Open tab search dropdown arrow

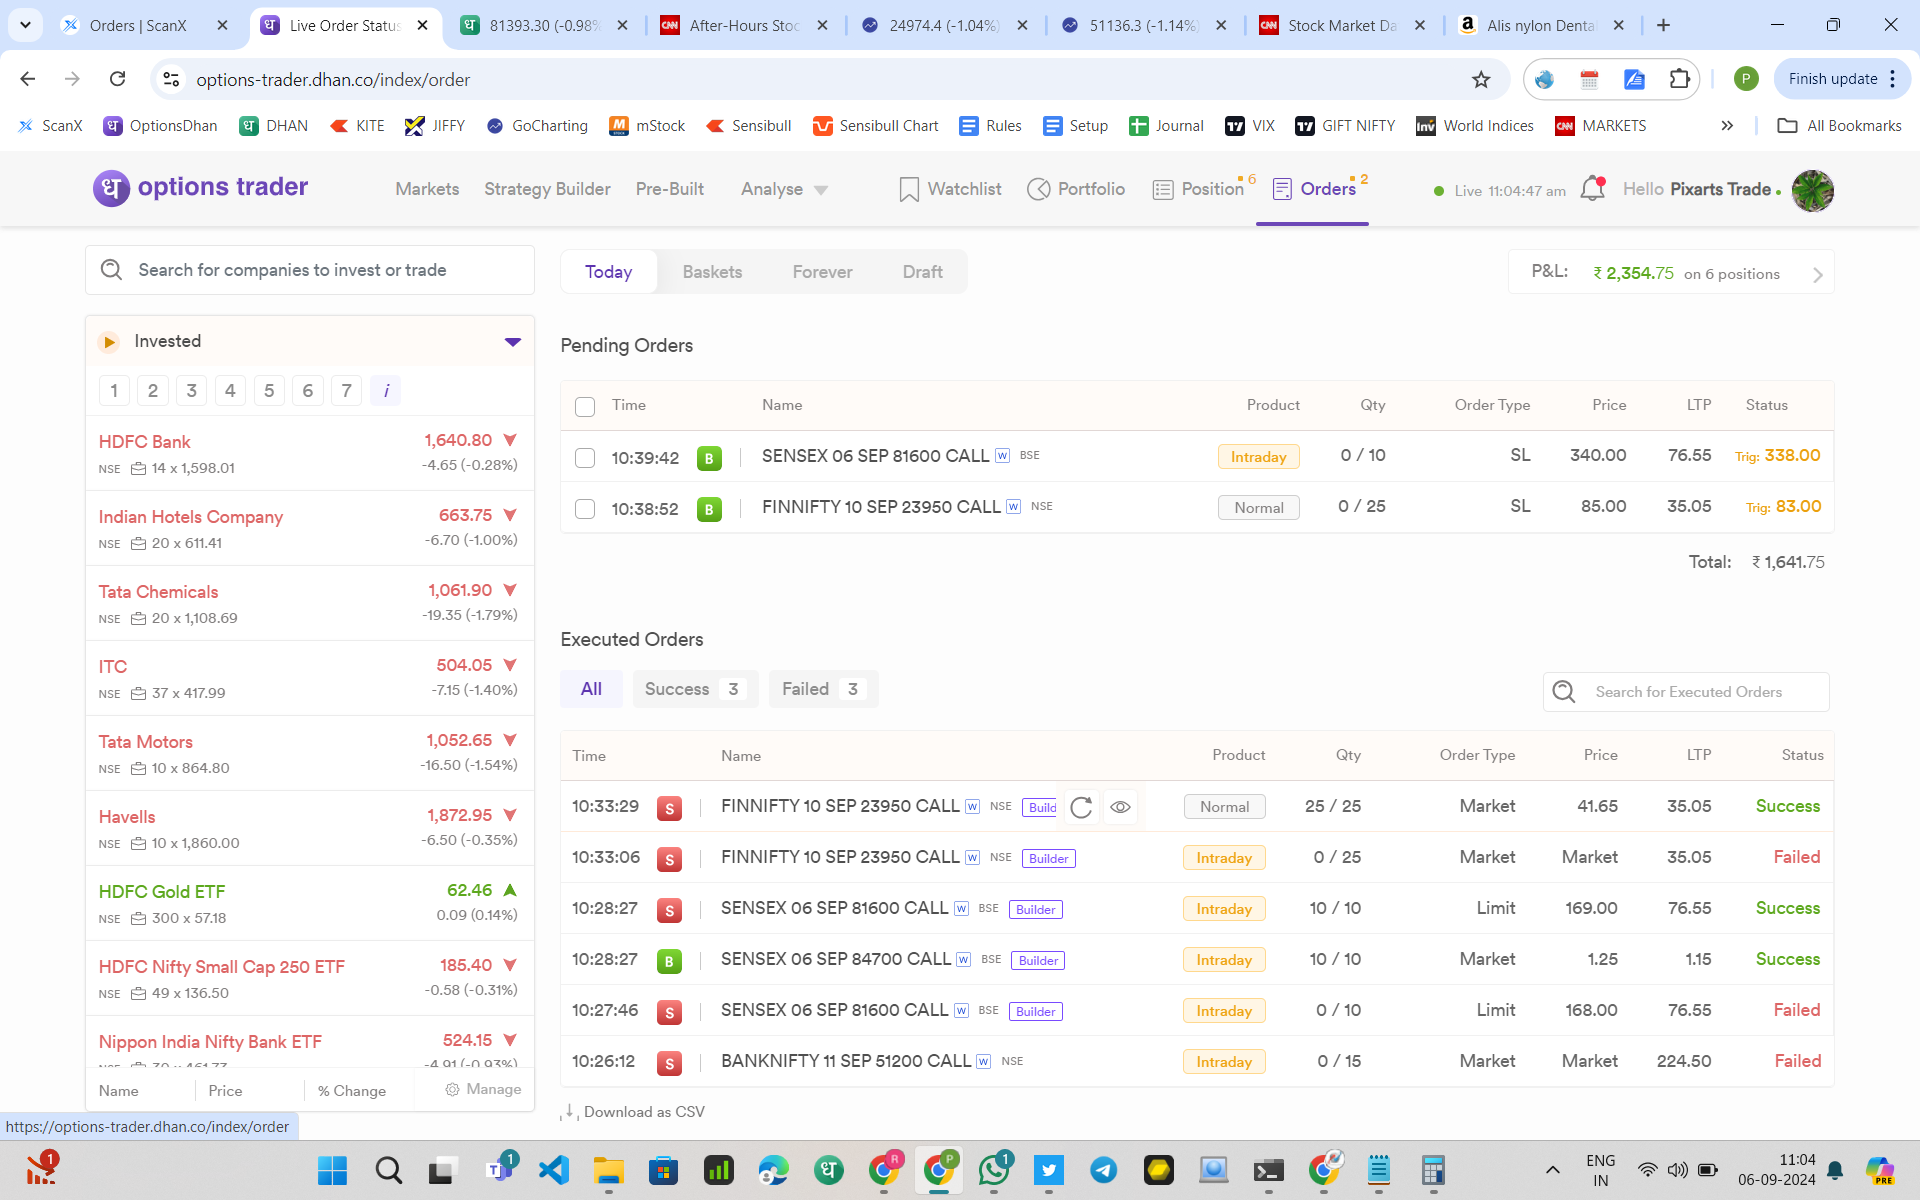point(25,25)
